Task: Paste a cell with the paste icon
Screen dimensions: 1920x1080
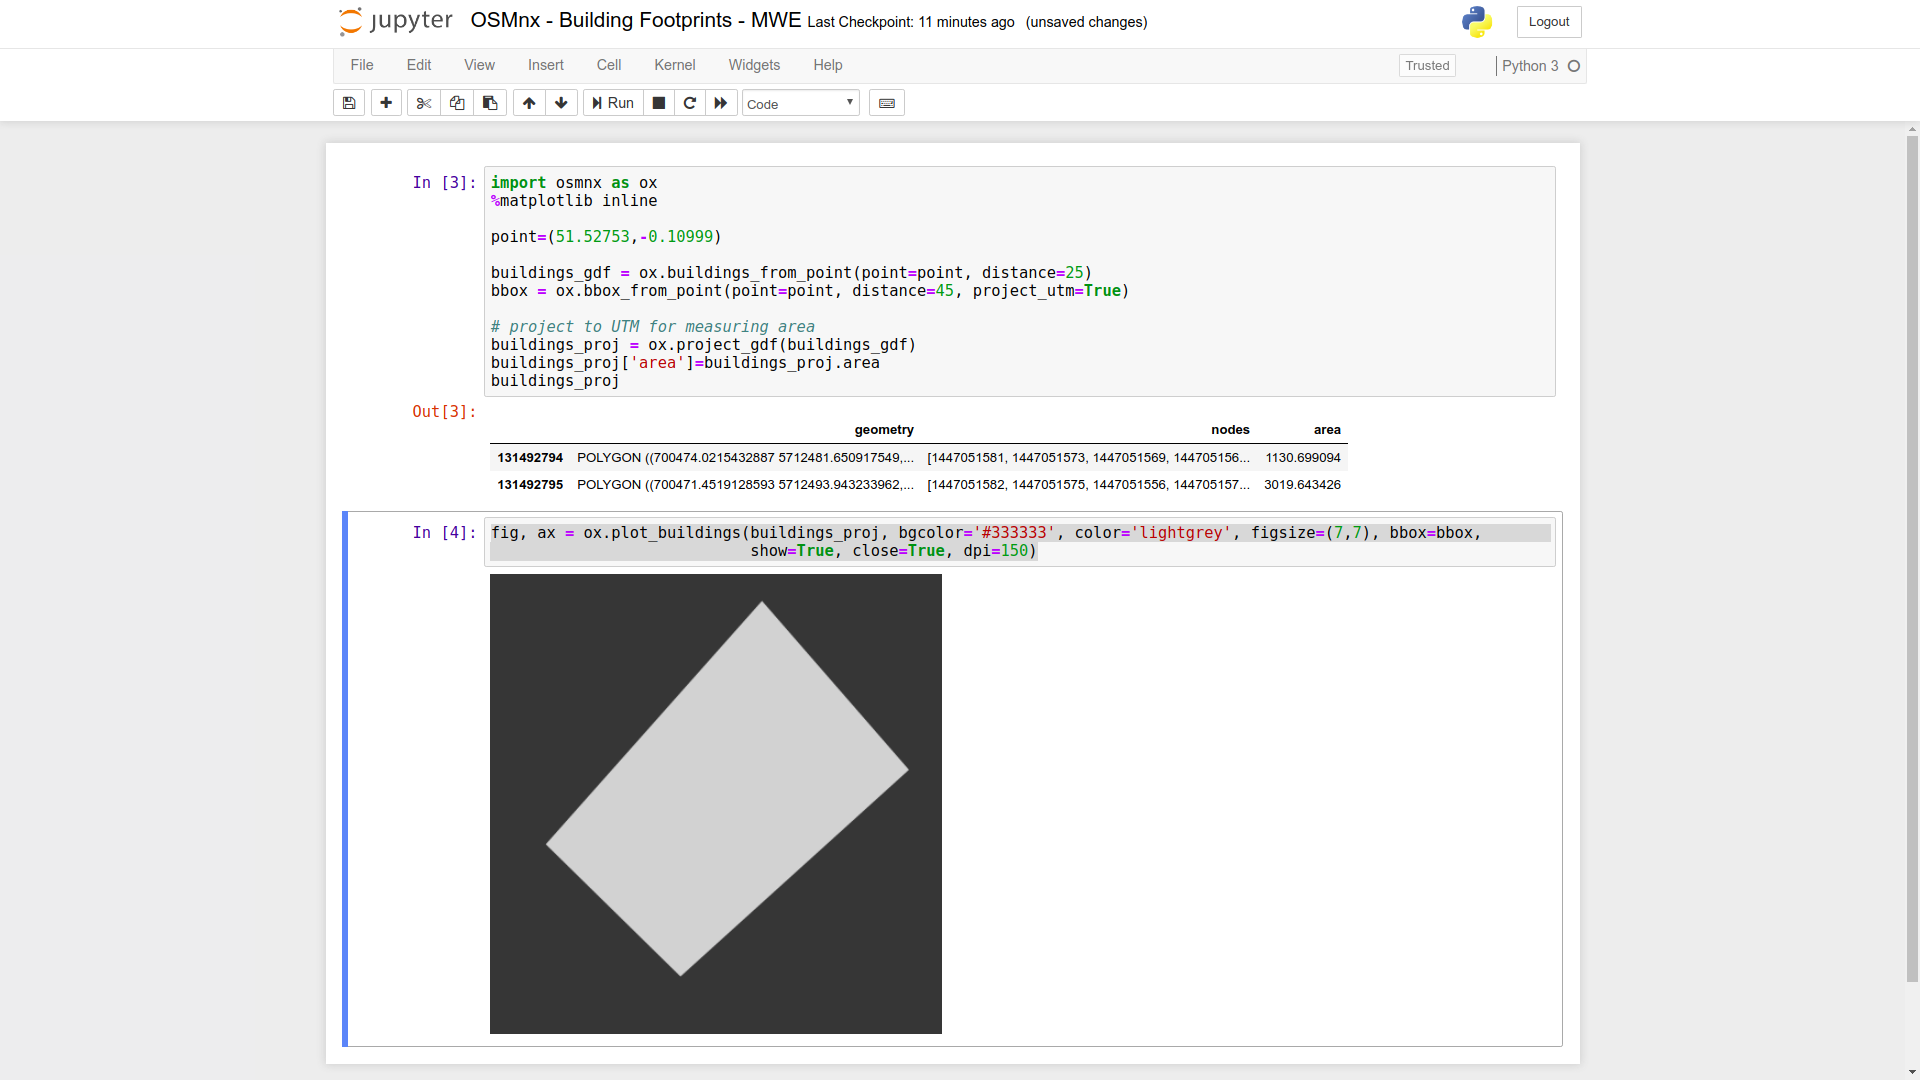Action: click(x=489, y=103)
